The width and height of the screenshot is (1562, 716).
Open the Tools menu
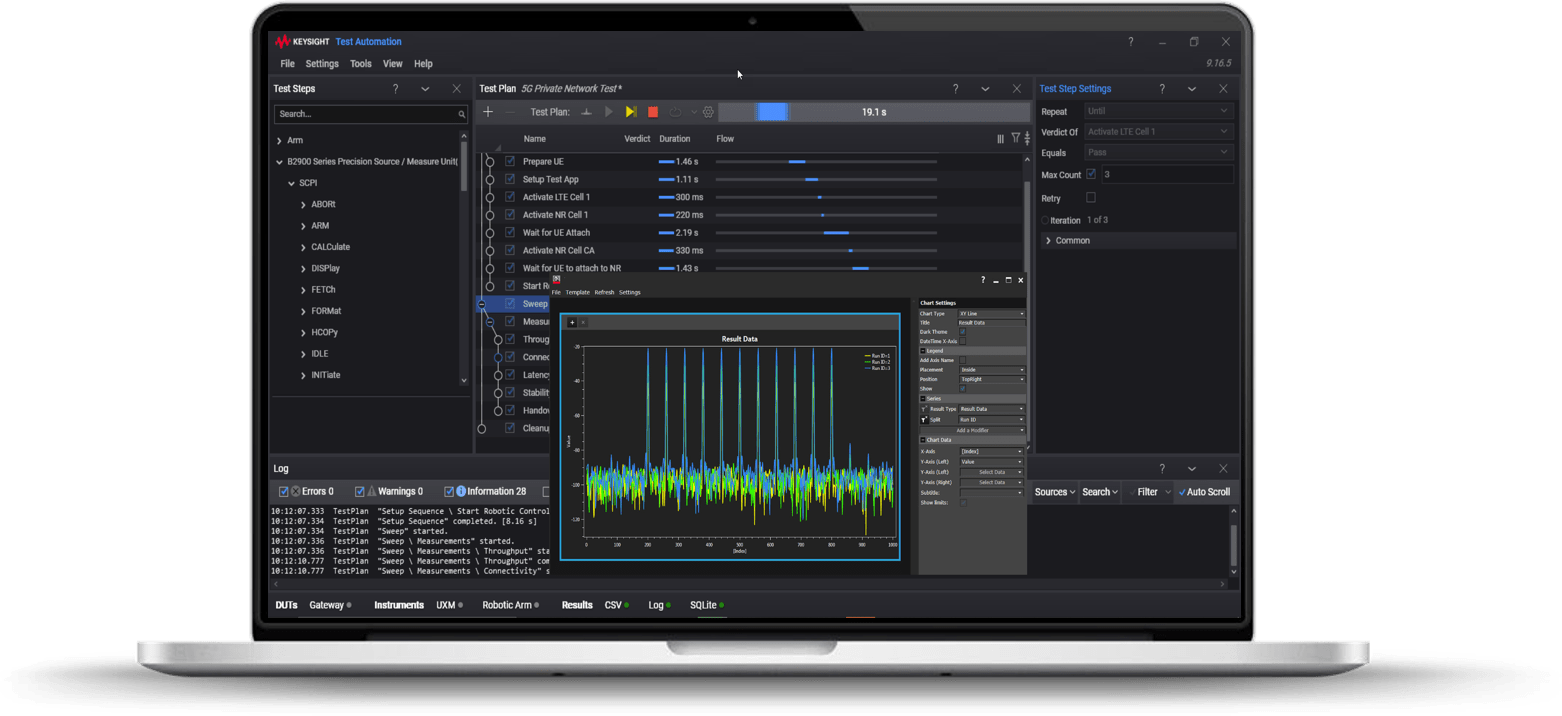pyautogui.click(x=361, y=64)
